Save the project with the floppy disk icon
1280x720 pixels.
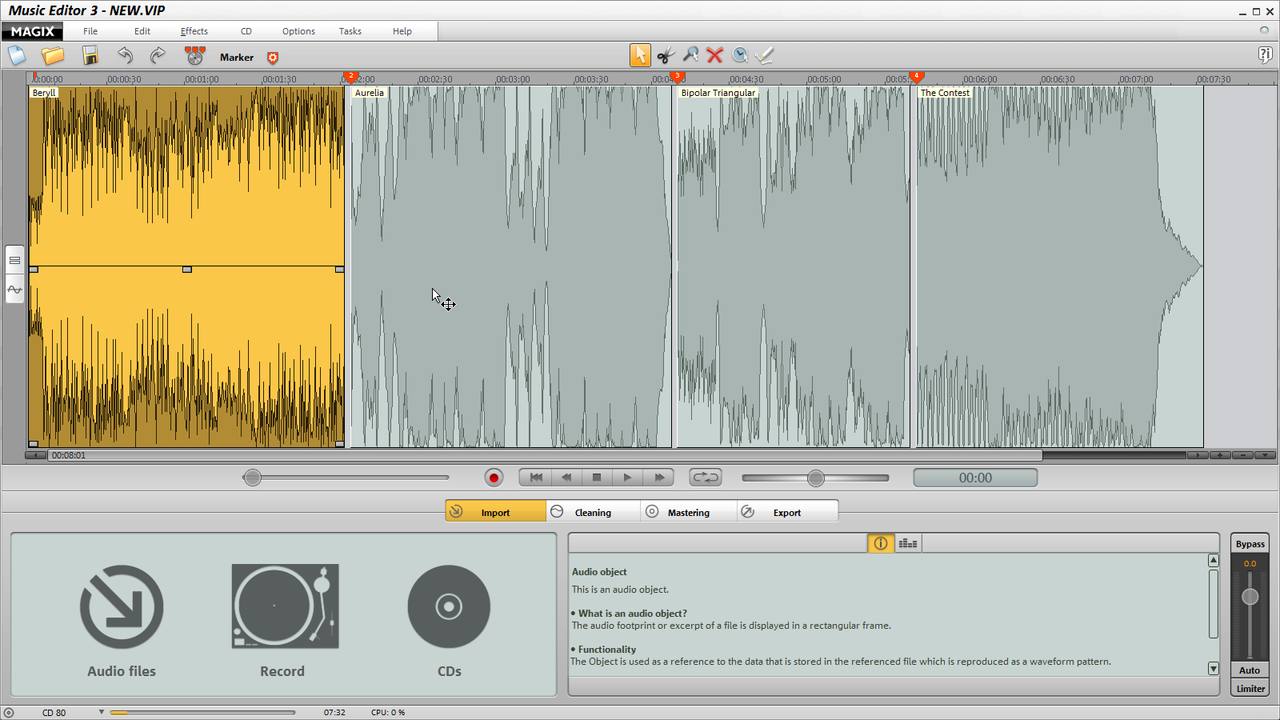[90, 56]
